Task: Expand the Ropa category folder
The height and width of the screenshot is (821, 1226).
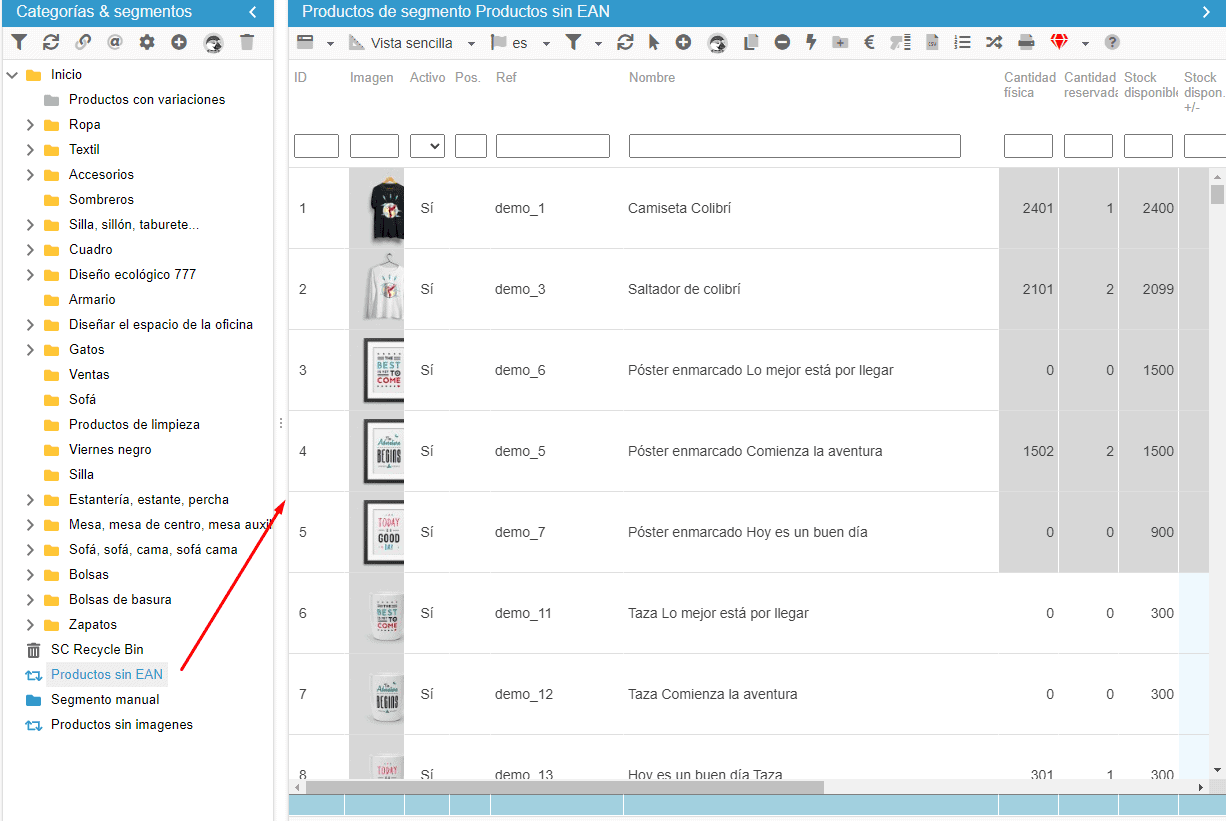Action: point(30,125)
